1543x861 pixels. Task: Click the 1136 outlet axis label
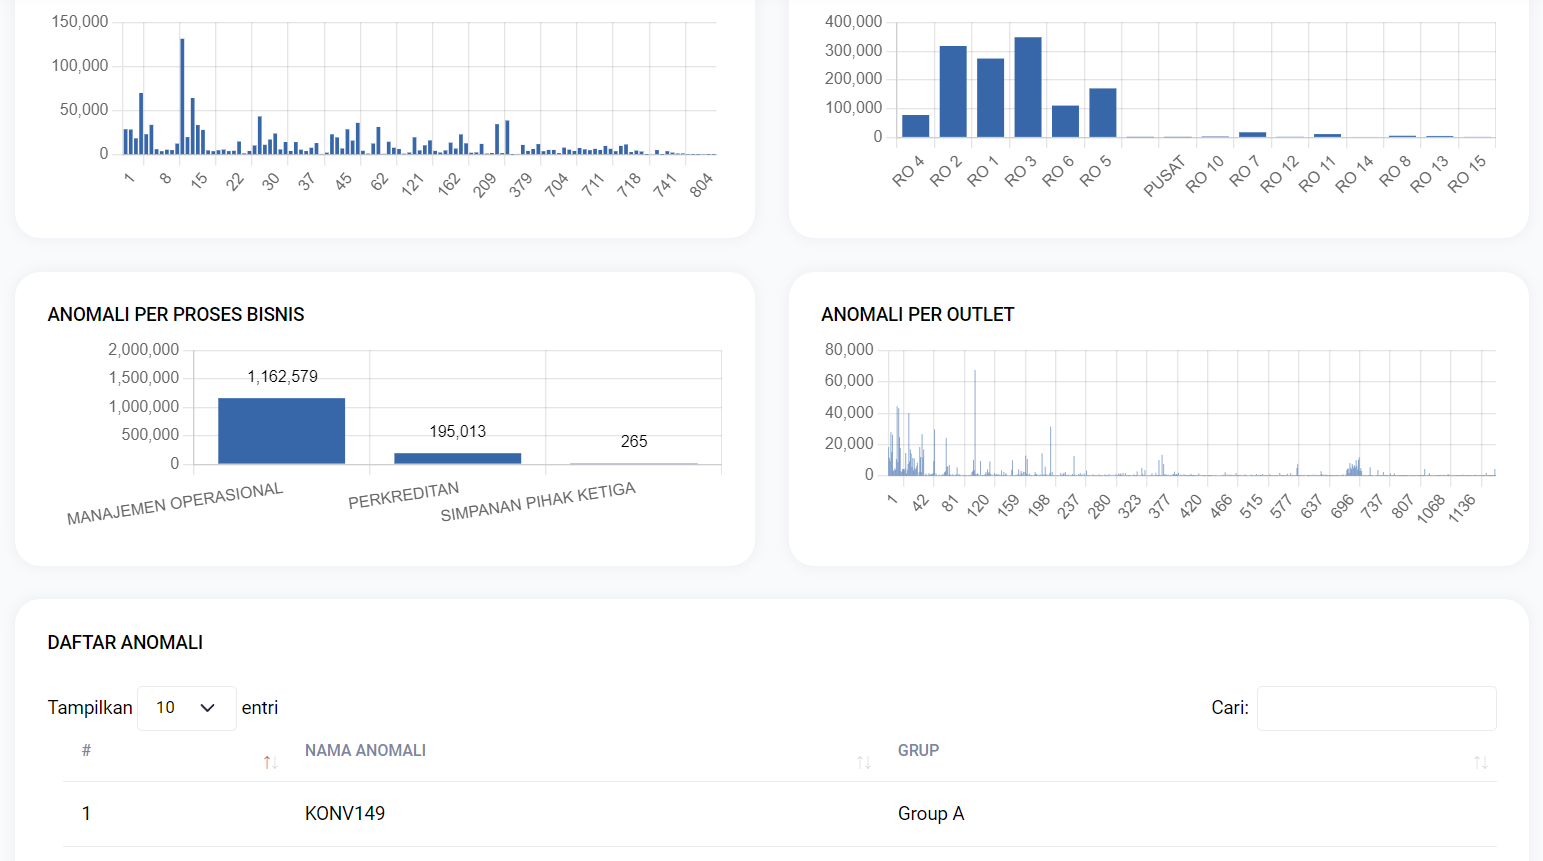click(x=1461, y=508)
